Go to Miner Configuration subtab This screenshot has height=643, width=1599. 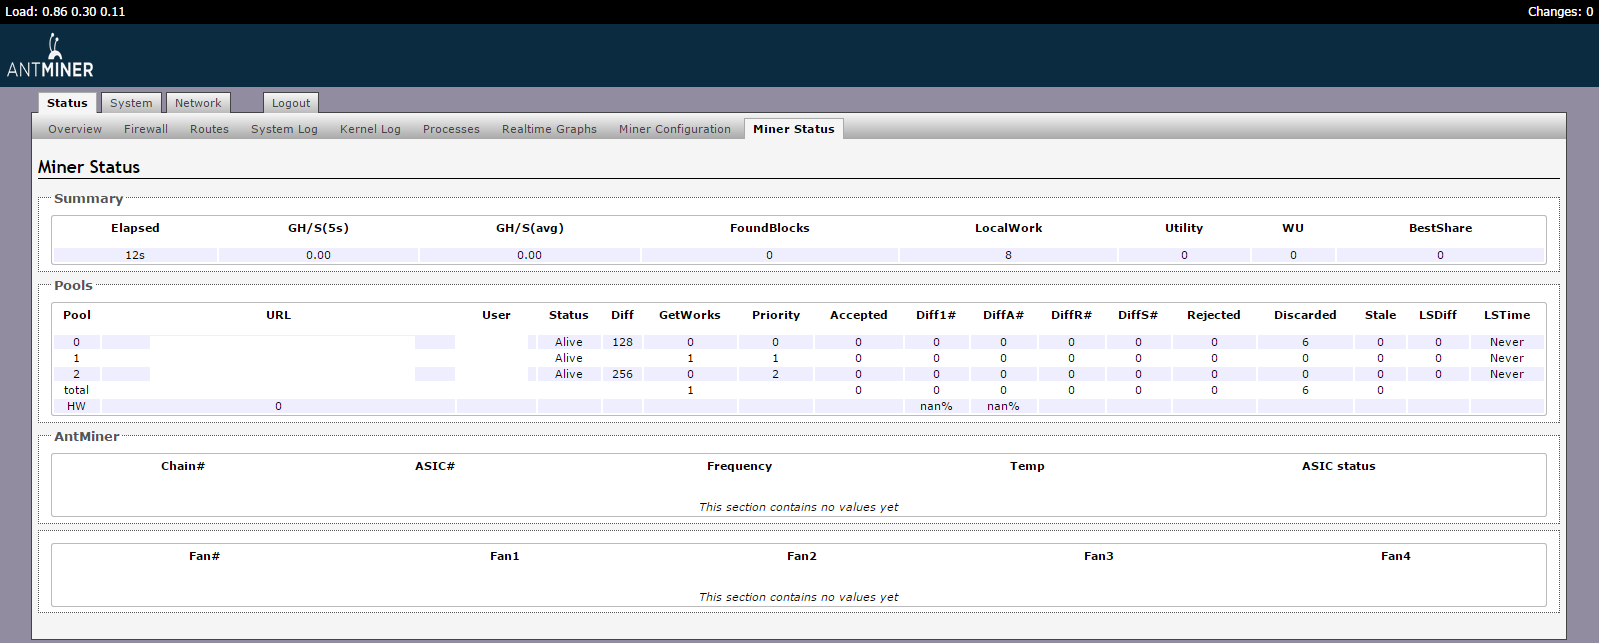tap(675, 129)
